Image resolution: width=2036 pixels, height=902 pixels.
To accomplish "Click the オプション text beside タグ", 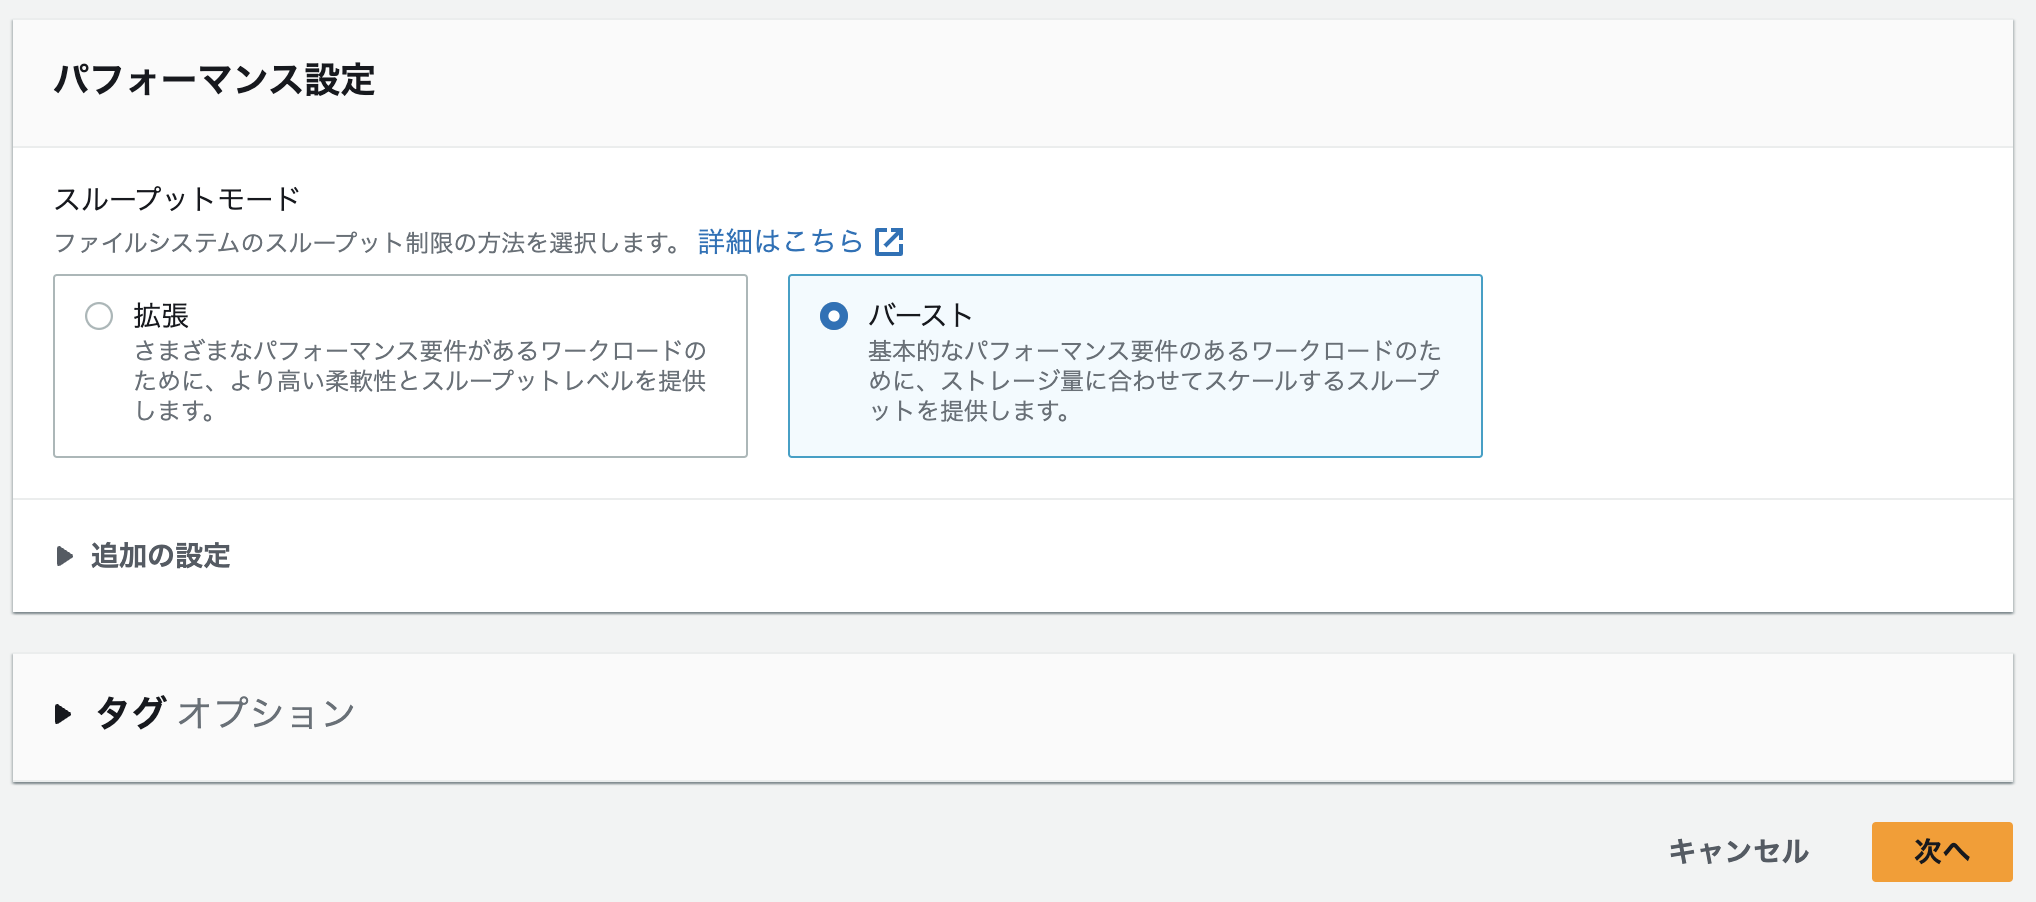I will coord(266,713).
